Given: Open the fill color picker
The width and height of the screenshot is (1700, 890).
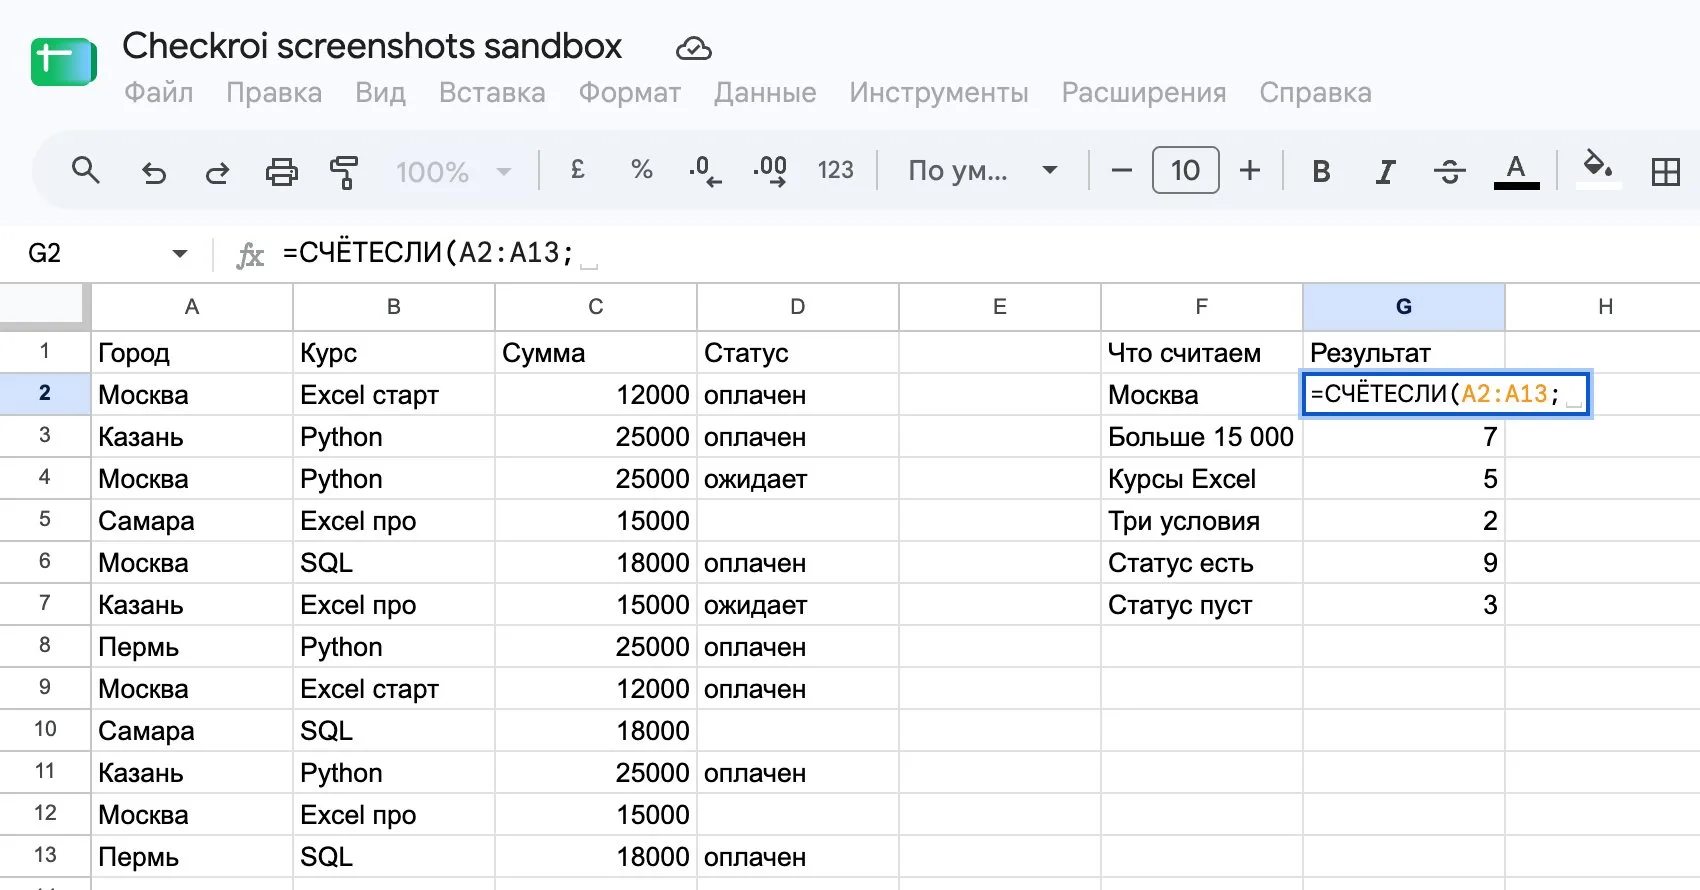Looking at the screenshot, I should 1598,168.
